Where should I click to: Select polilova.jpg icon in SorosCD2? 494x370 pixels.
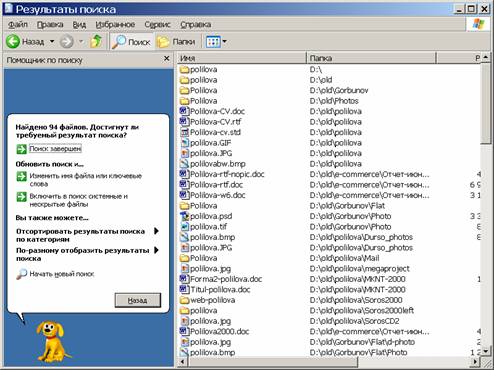click(x=184, y=321)
